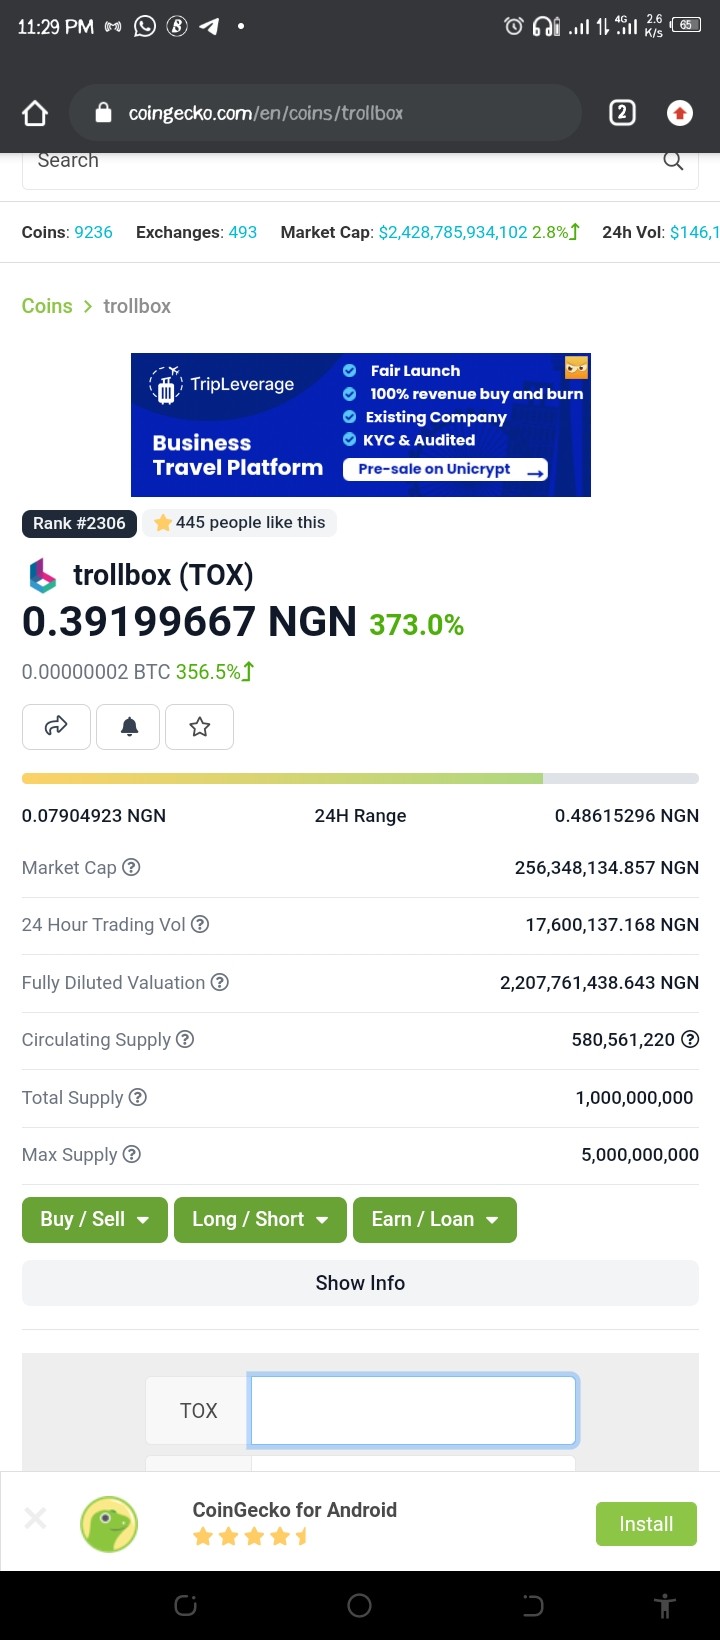
Task: Click the share arrow icon
Action: [56, 727]
